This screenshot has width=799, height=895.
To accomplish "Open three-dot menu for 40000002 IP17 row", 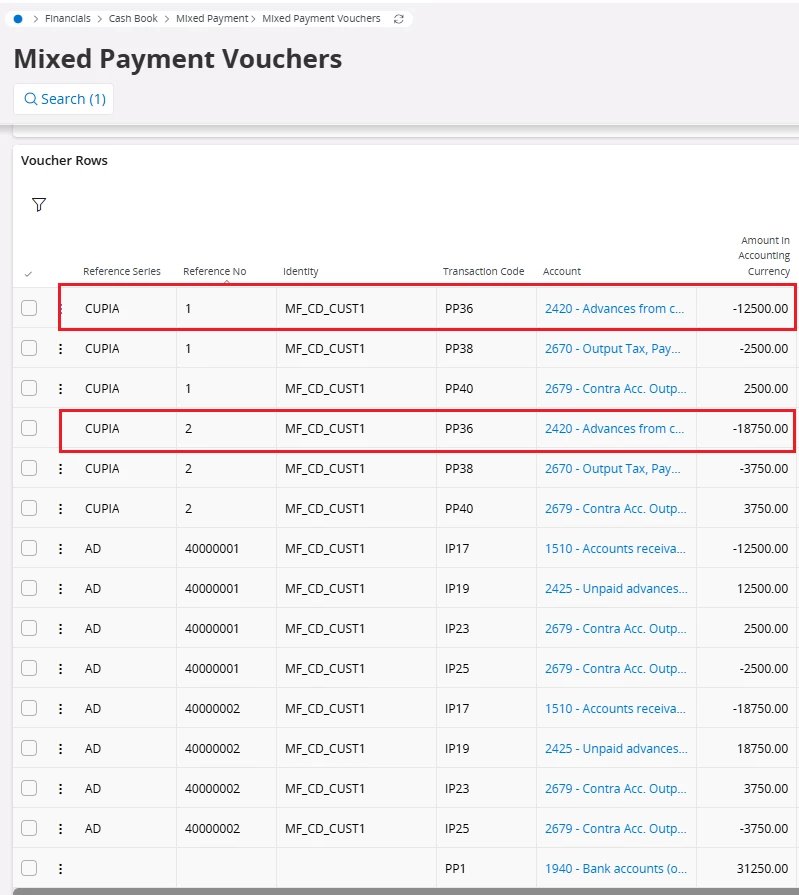I will (x=60, y=708).
